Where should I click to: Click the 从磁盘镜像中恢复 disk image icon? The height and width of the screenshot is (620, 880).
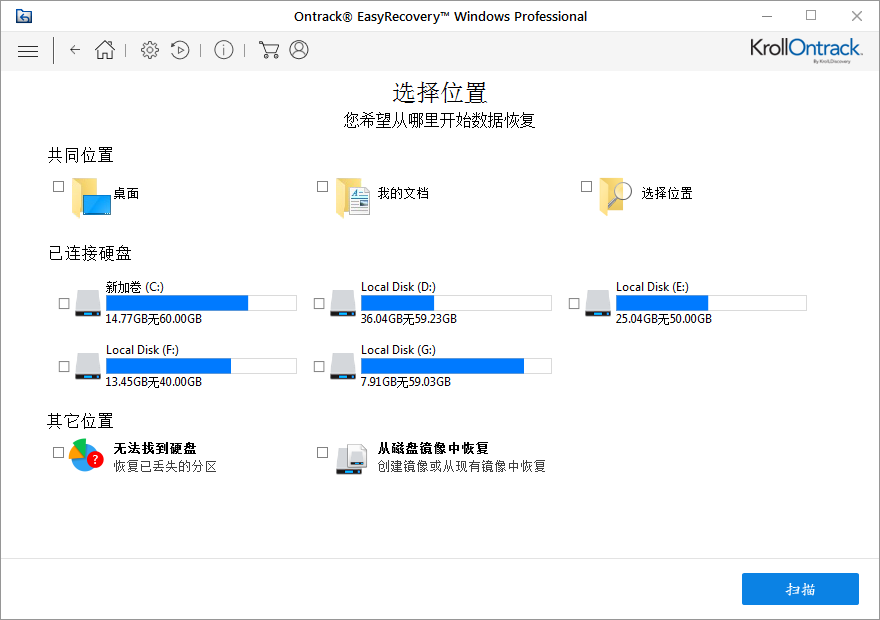351,459
